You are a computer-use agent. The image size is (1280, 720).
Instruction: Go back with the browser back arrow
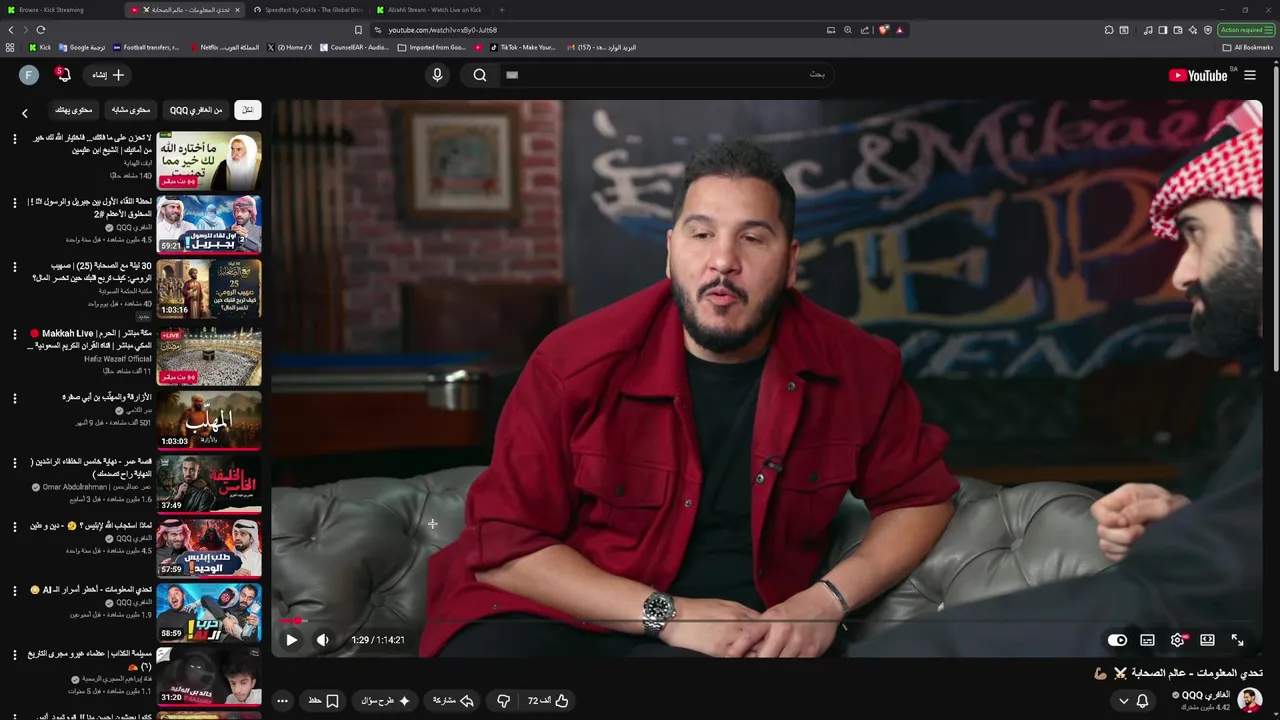11,30
